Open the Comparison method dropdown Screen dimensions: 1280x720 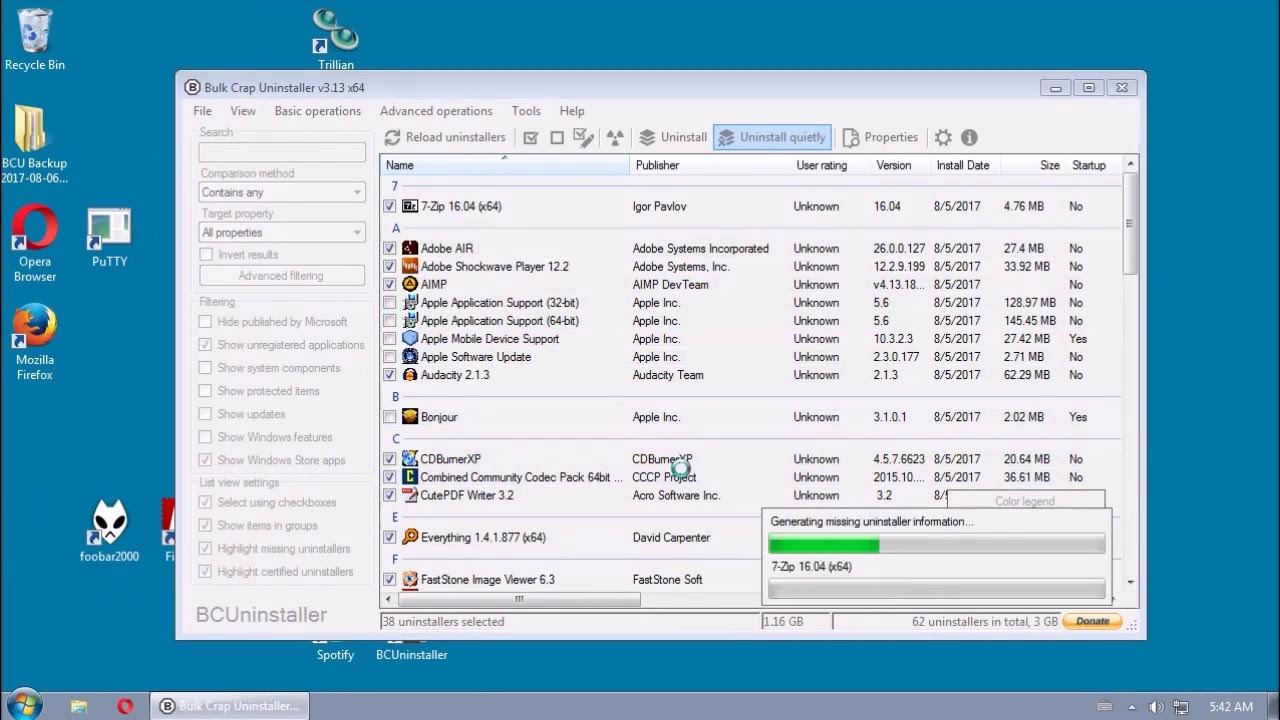click(x=282, y=192)
